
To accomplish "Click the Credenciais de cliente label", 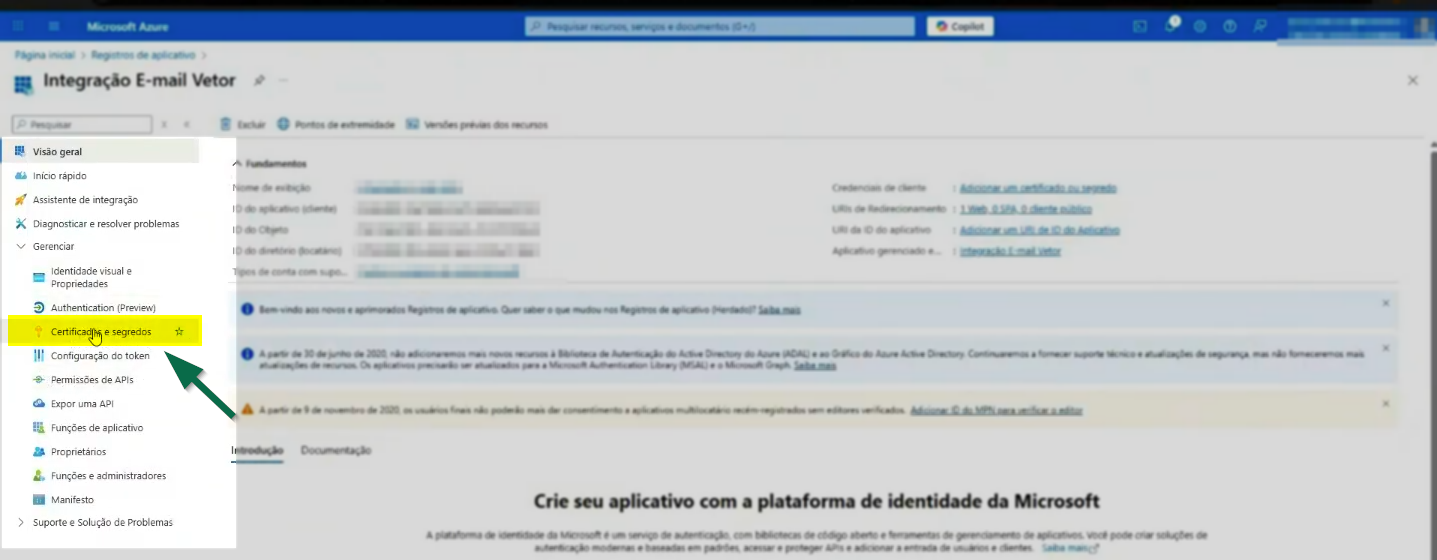I will click(x=879, y=188).
